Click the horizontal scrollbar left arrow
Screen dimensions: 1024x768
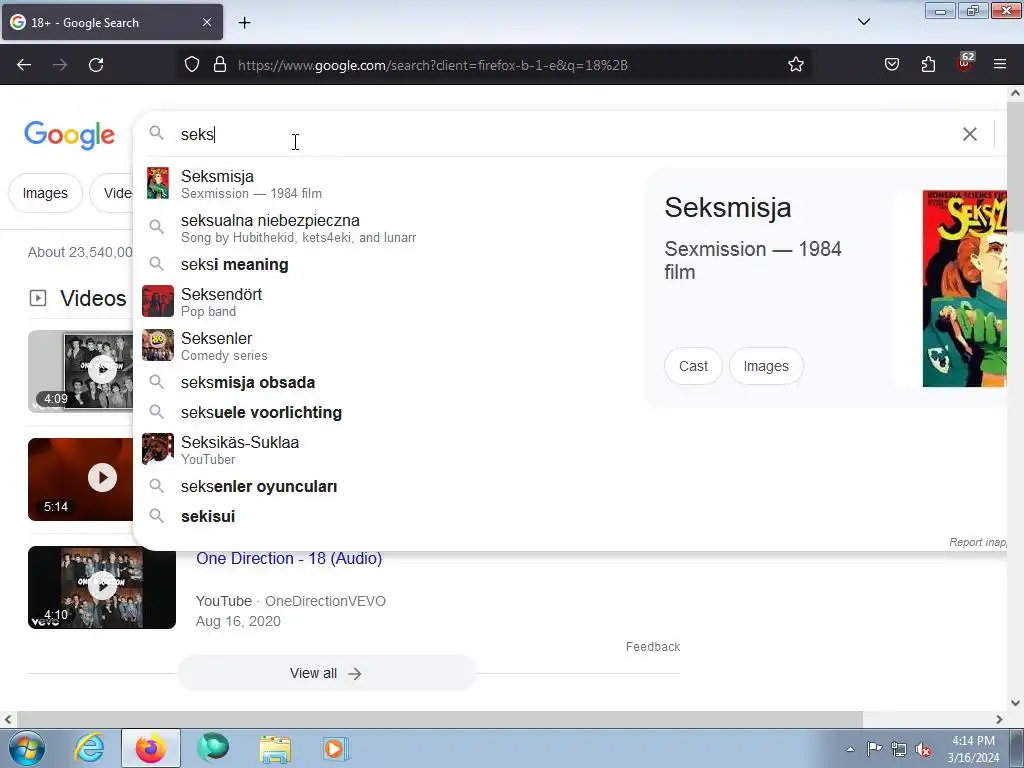pos(8,719)
